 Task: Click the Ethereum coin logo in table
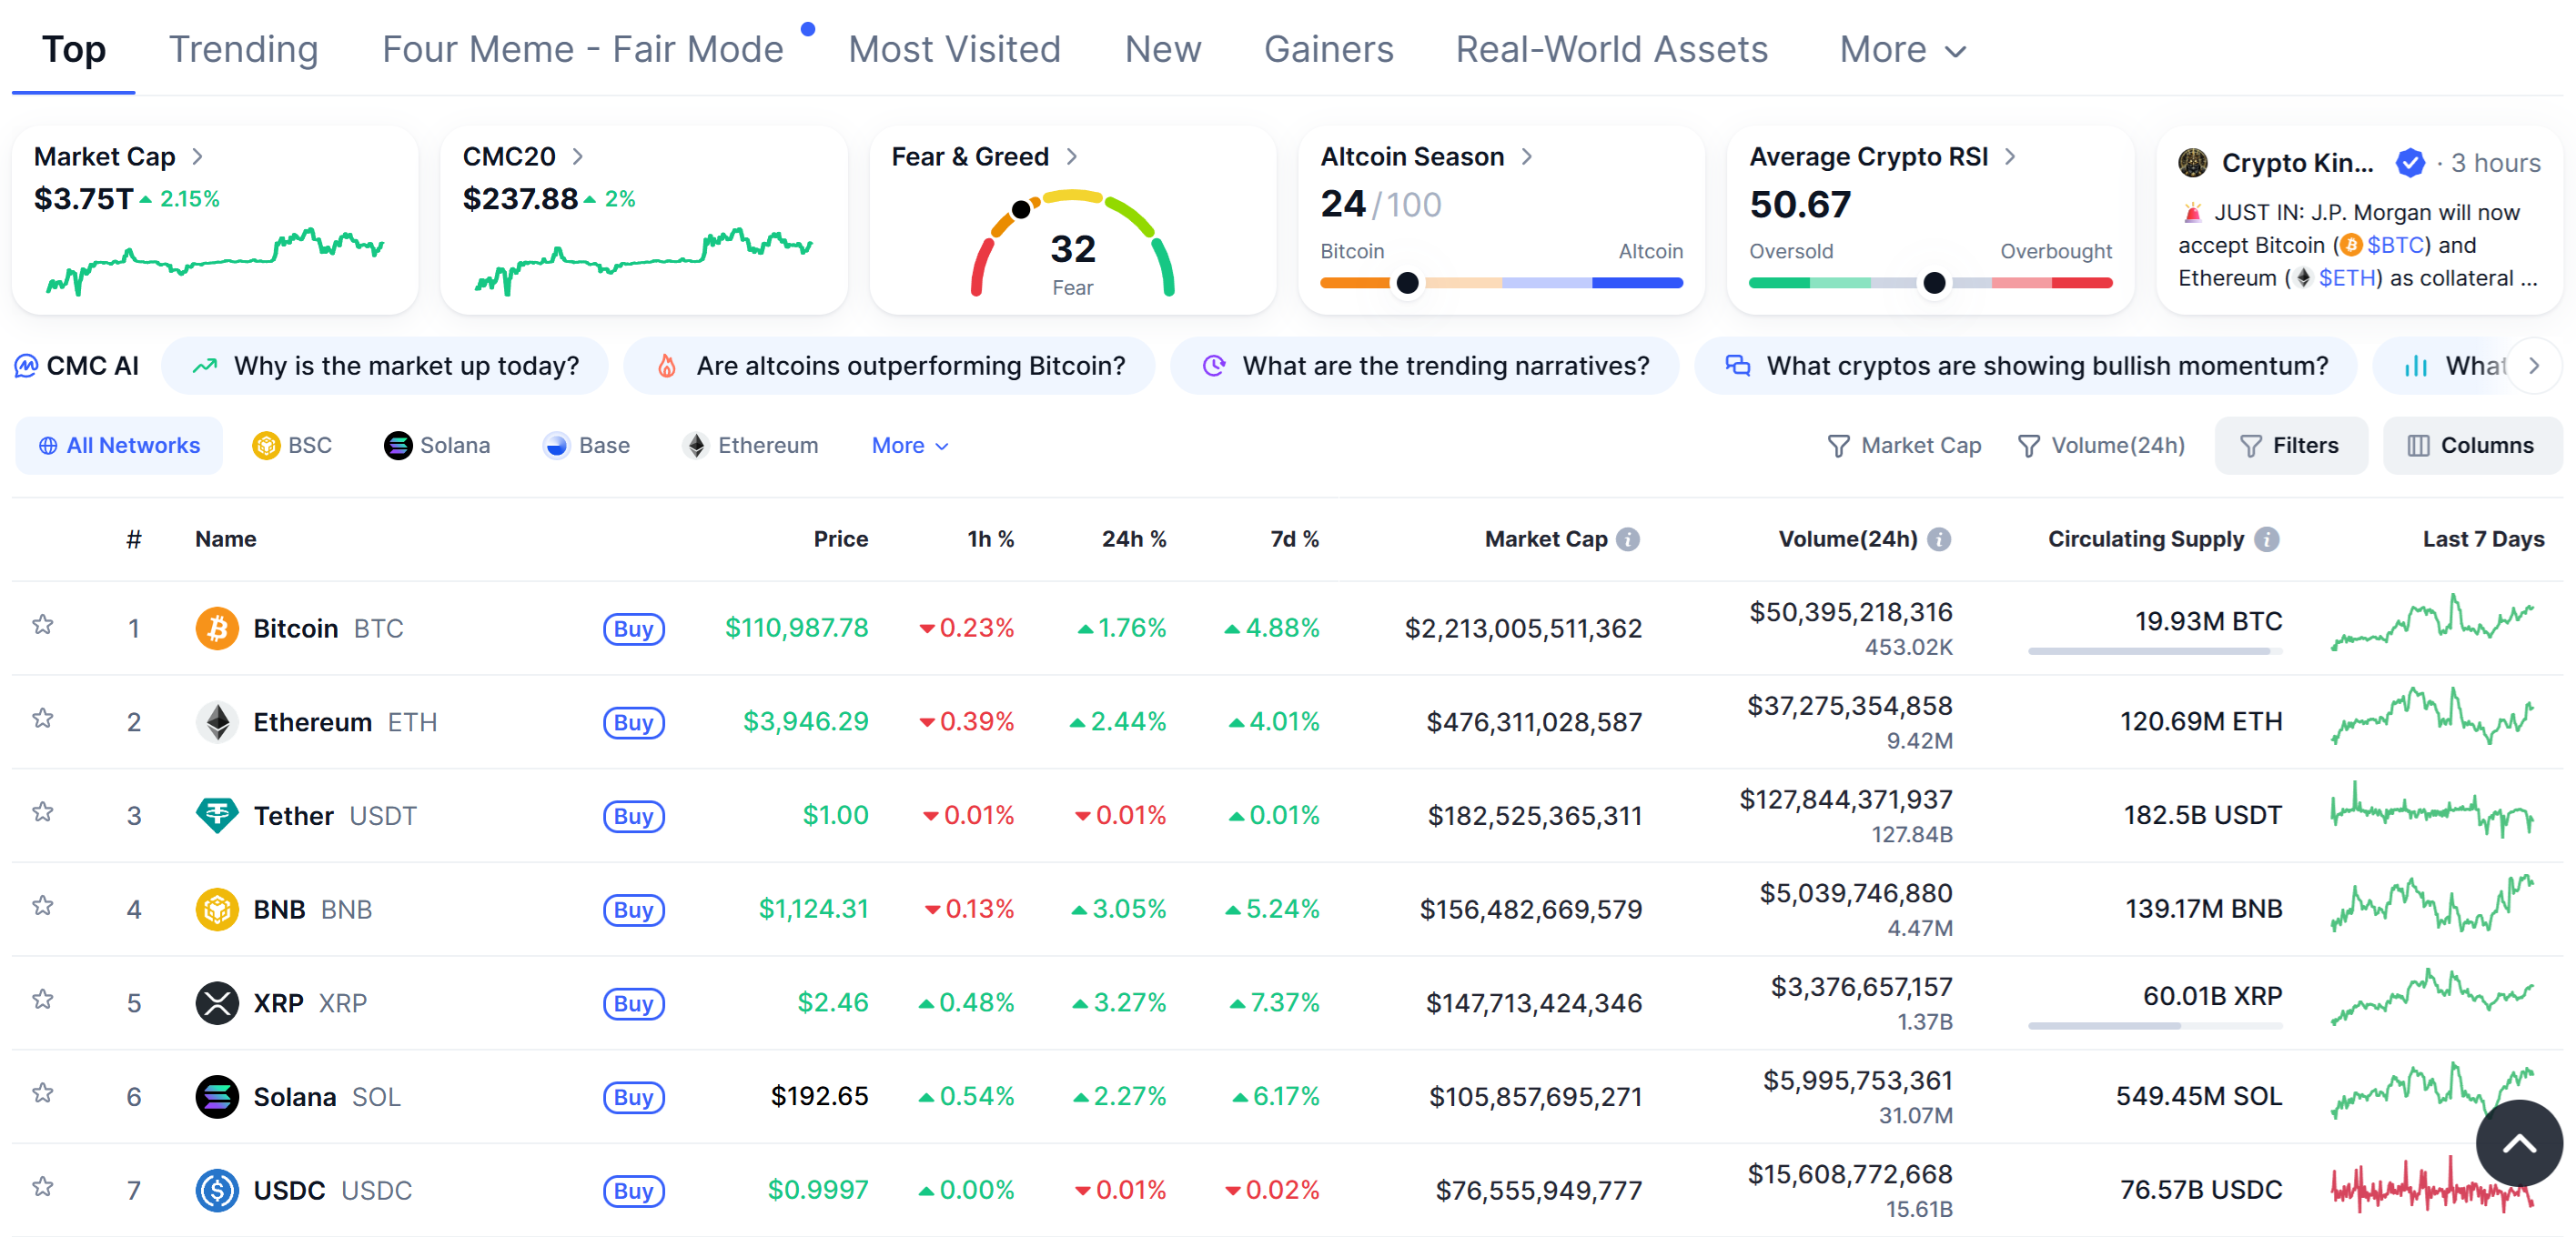click(x=216, y=722)
